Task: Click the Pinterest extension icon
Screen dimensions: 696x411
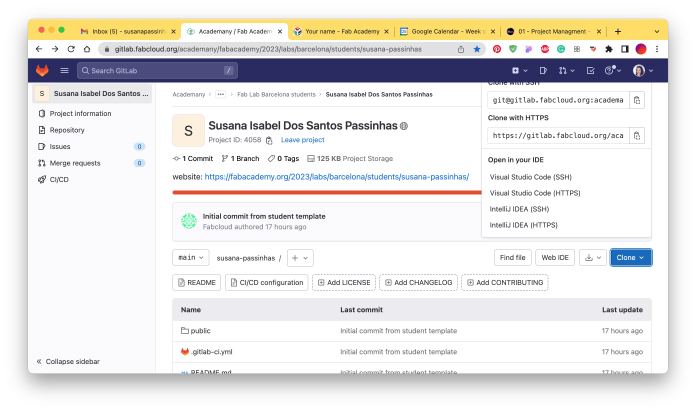Action: pos(497,49)
